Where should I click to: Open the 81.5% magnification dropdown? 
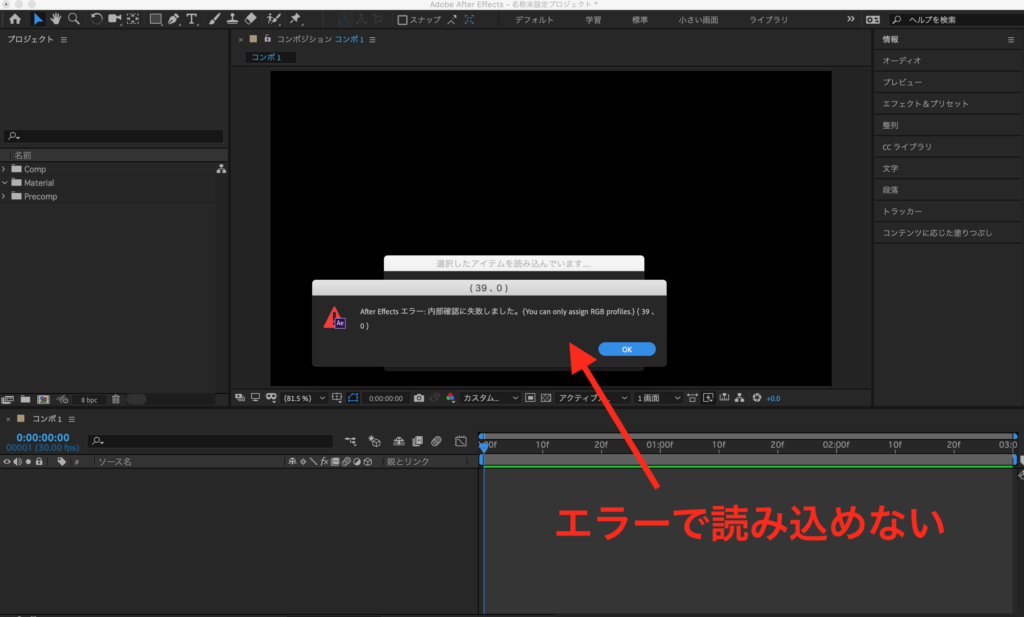click(304, 398)
